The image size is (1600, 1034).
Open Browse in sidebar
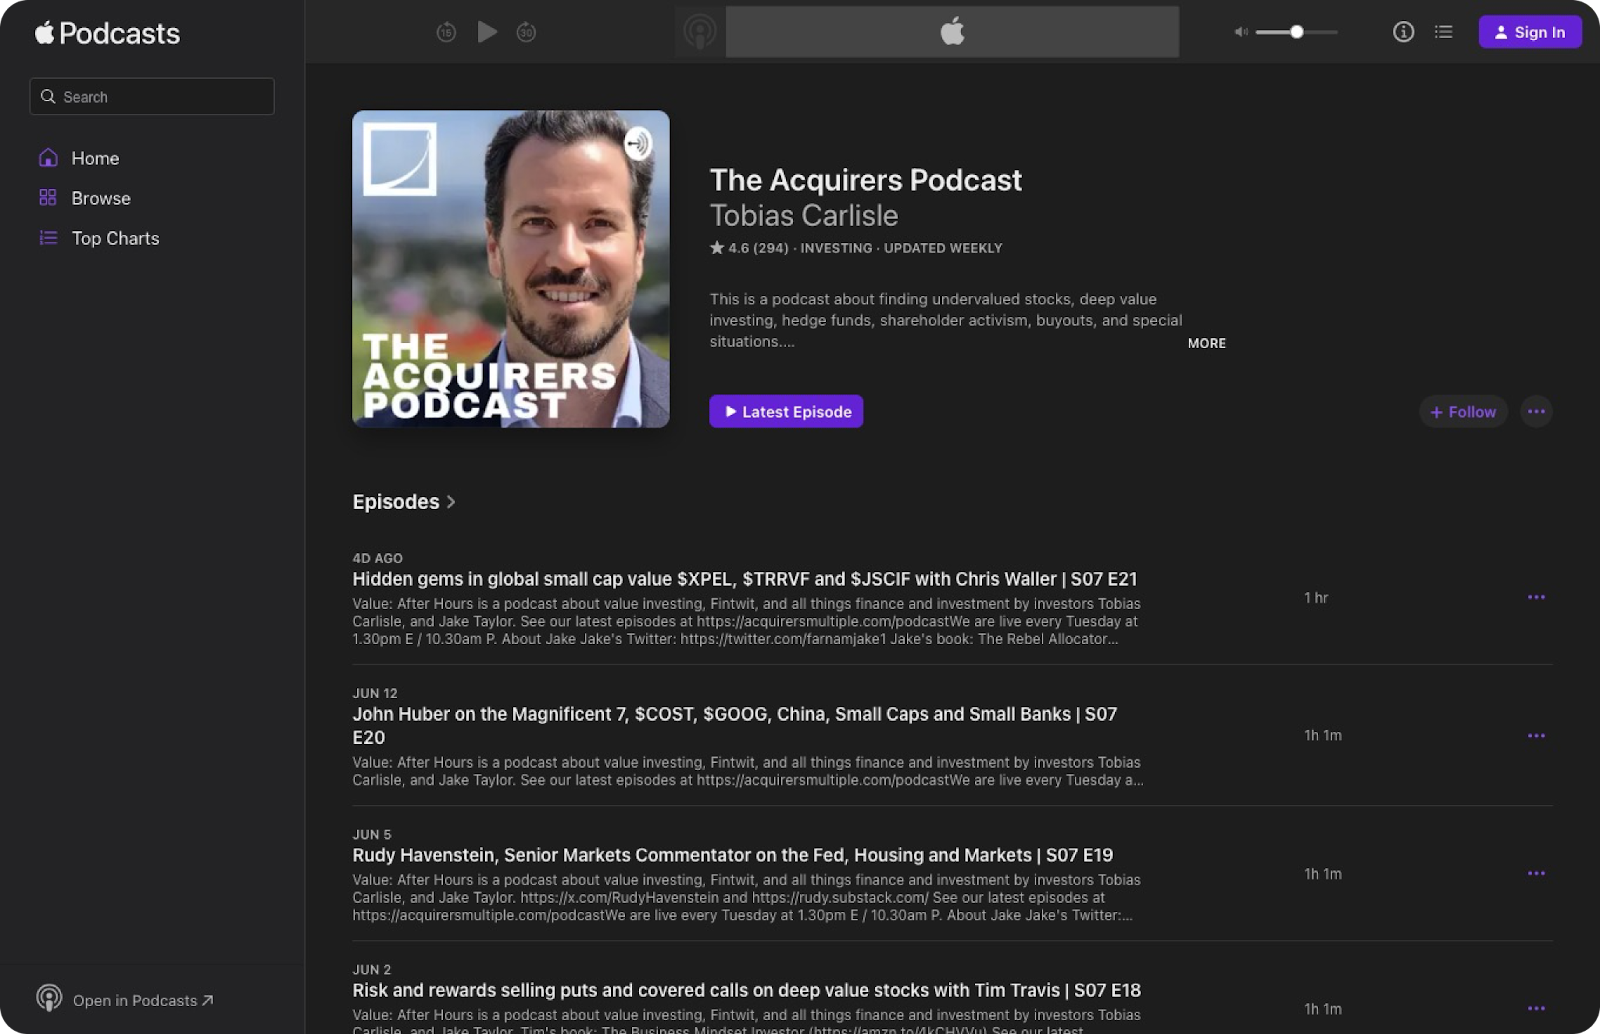(101, 198)
